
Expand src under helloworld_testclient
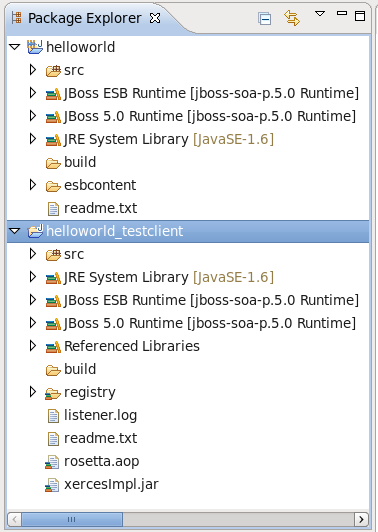click(x=33, y=254)
